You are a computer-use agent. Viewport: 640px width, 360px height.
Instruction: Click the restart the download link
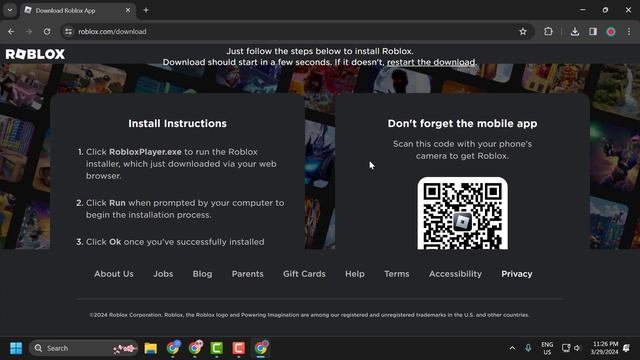tap(431, 62)
